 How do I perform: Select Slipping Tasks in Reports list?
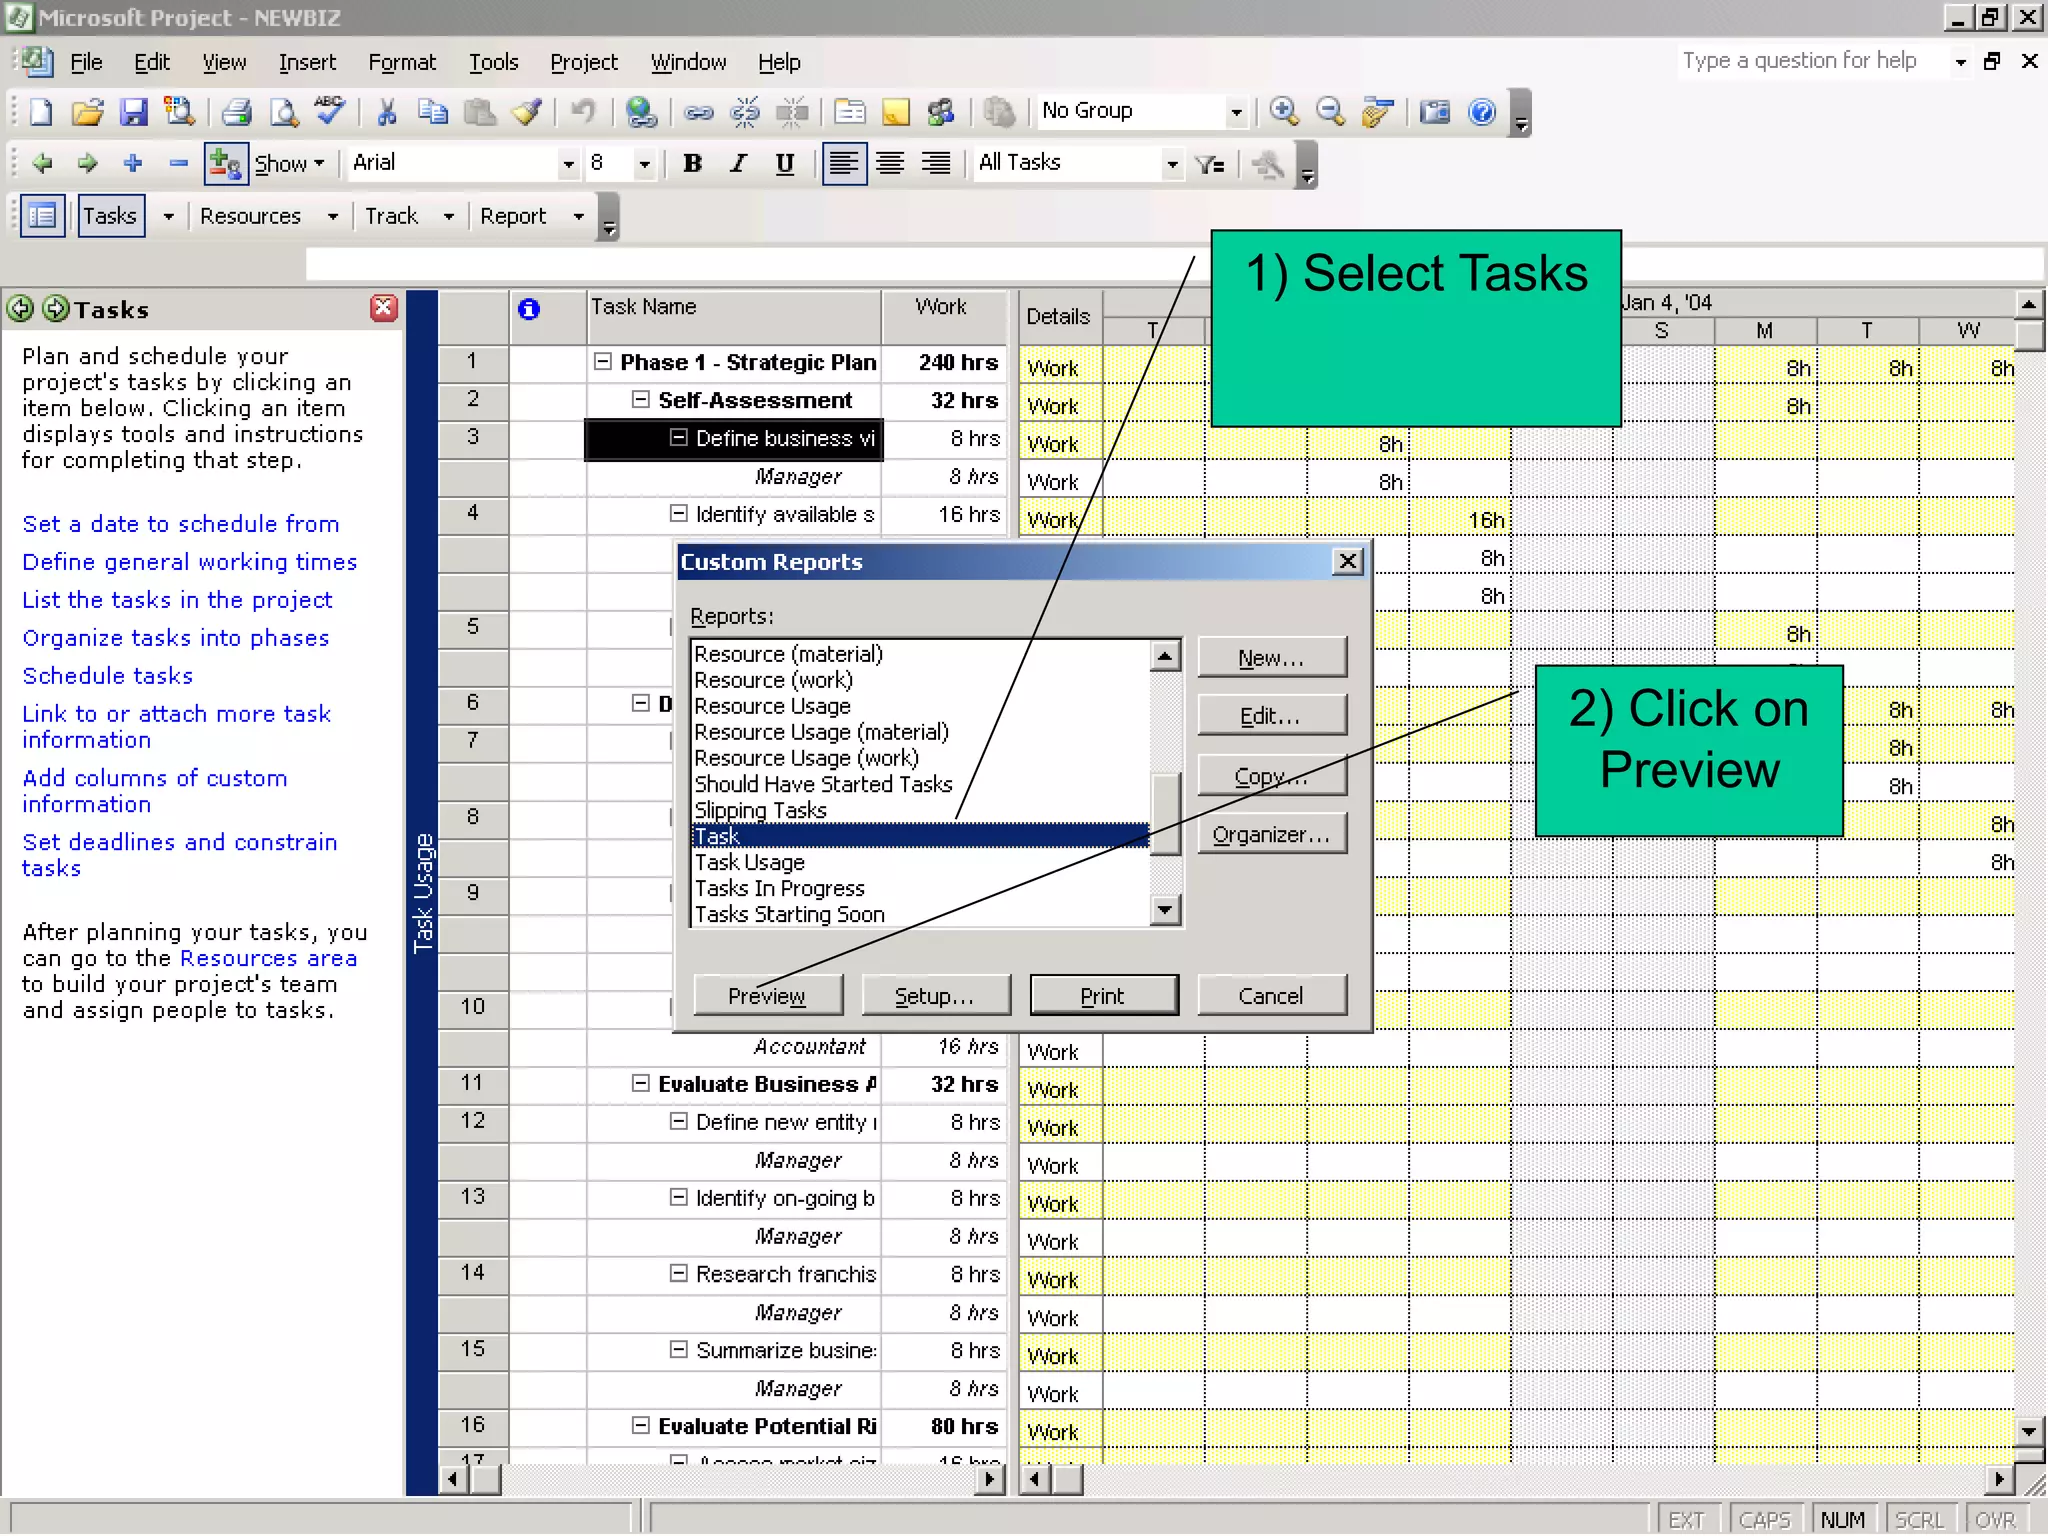920,810
